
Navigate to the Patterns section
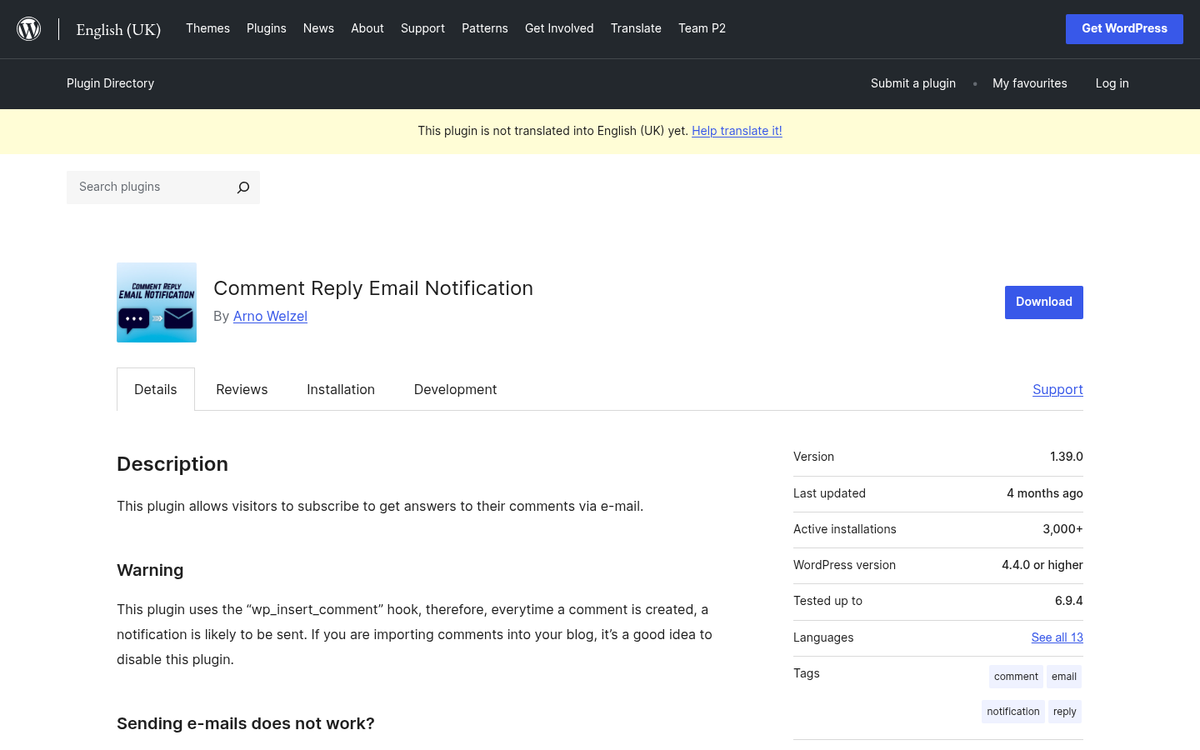point(484,28)
